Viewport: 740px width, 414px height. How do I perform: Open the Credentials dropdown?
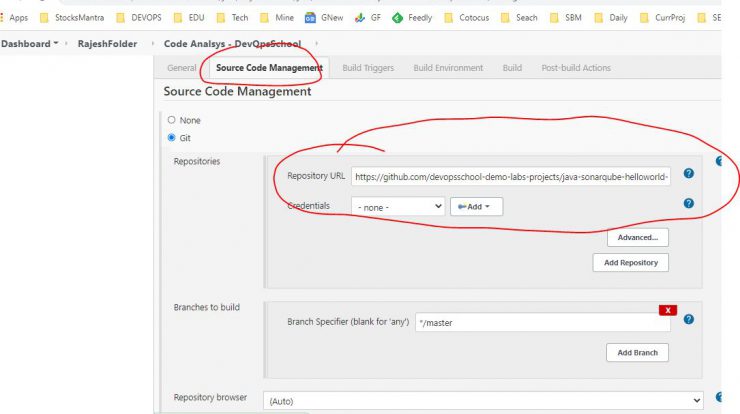click(x=398, y=207)
